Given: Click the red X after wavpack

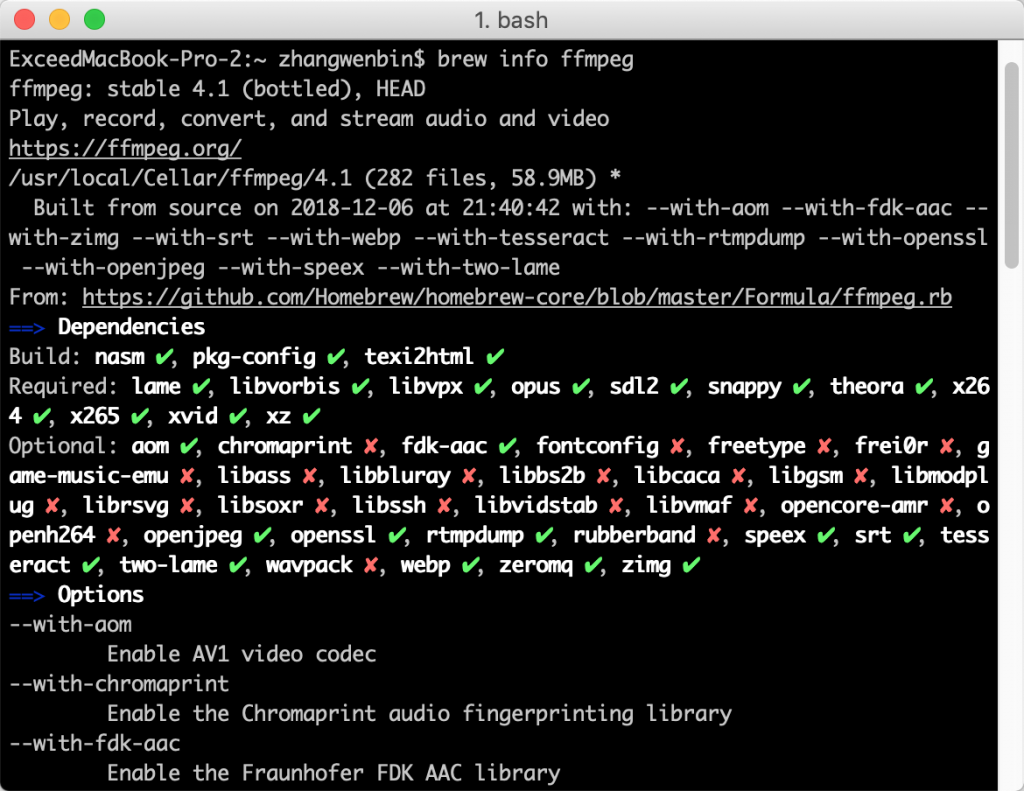Looking at the screenshot, I should tap(371, 566).
